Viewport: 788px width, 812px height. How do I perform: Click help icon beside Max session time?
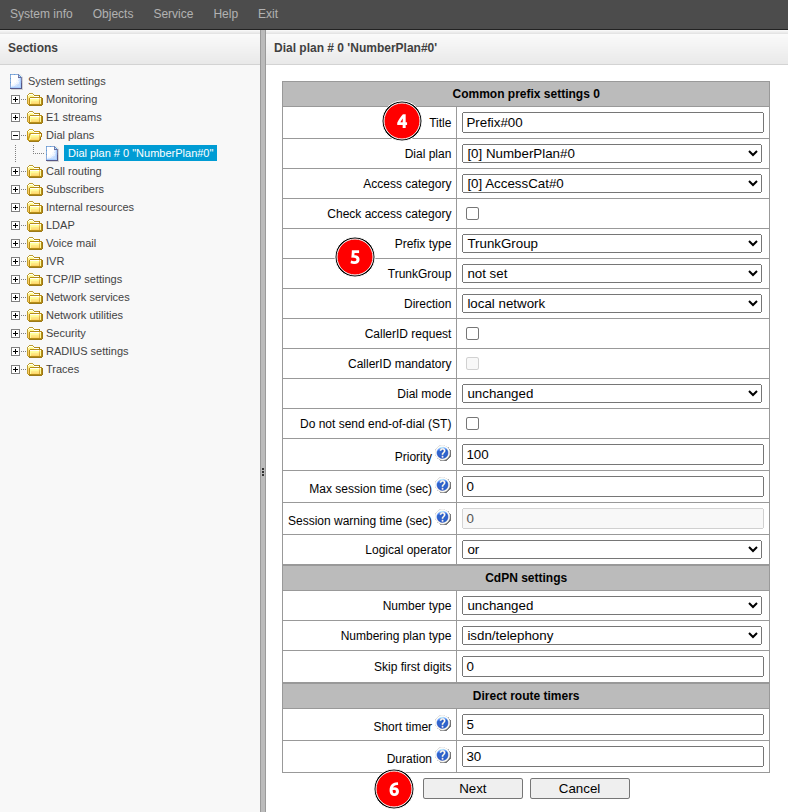point(443,486)
